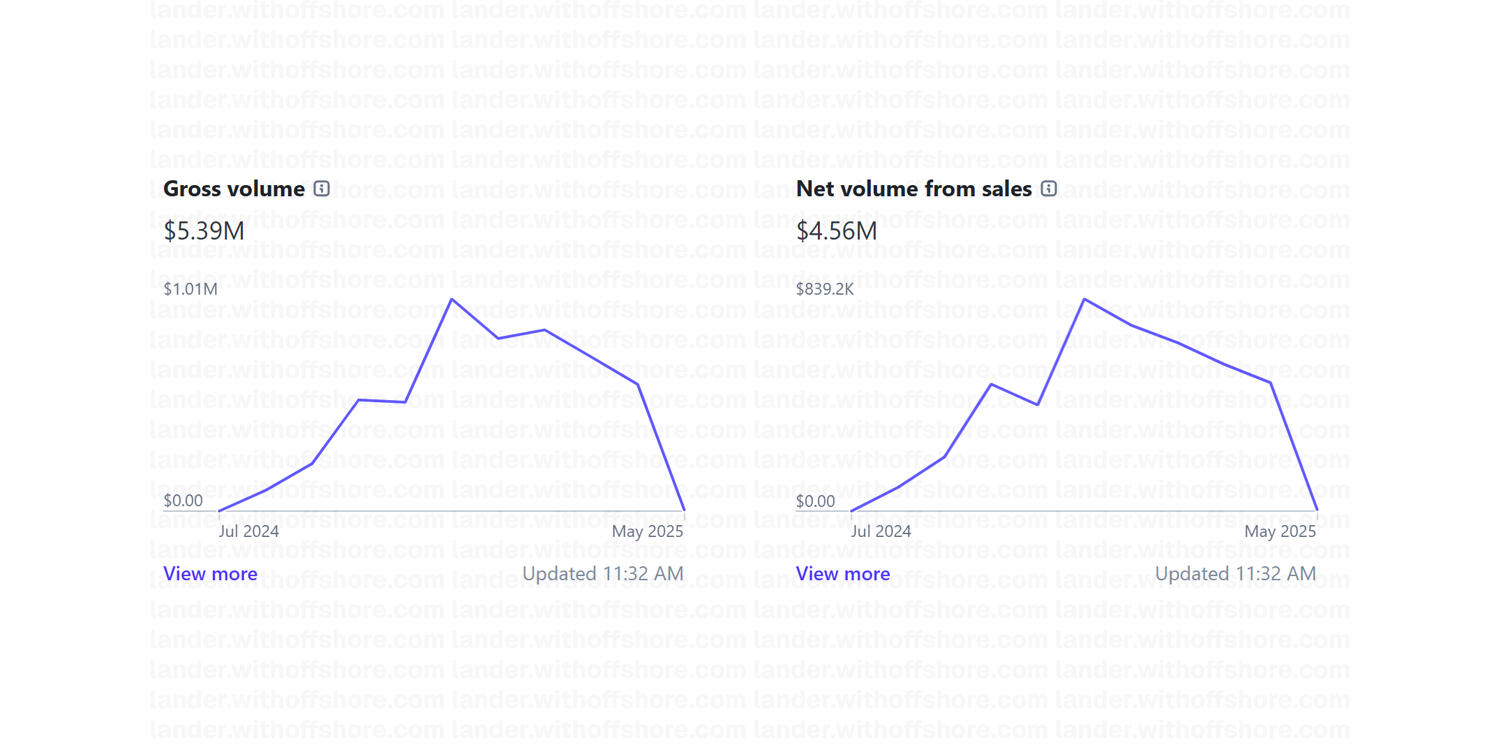1500x750 pixels.
Task: Click the $839.2K axis label
Action: click(x=825, y=289)
